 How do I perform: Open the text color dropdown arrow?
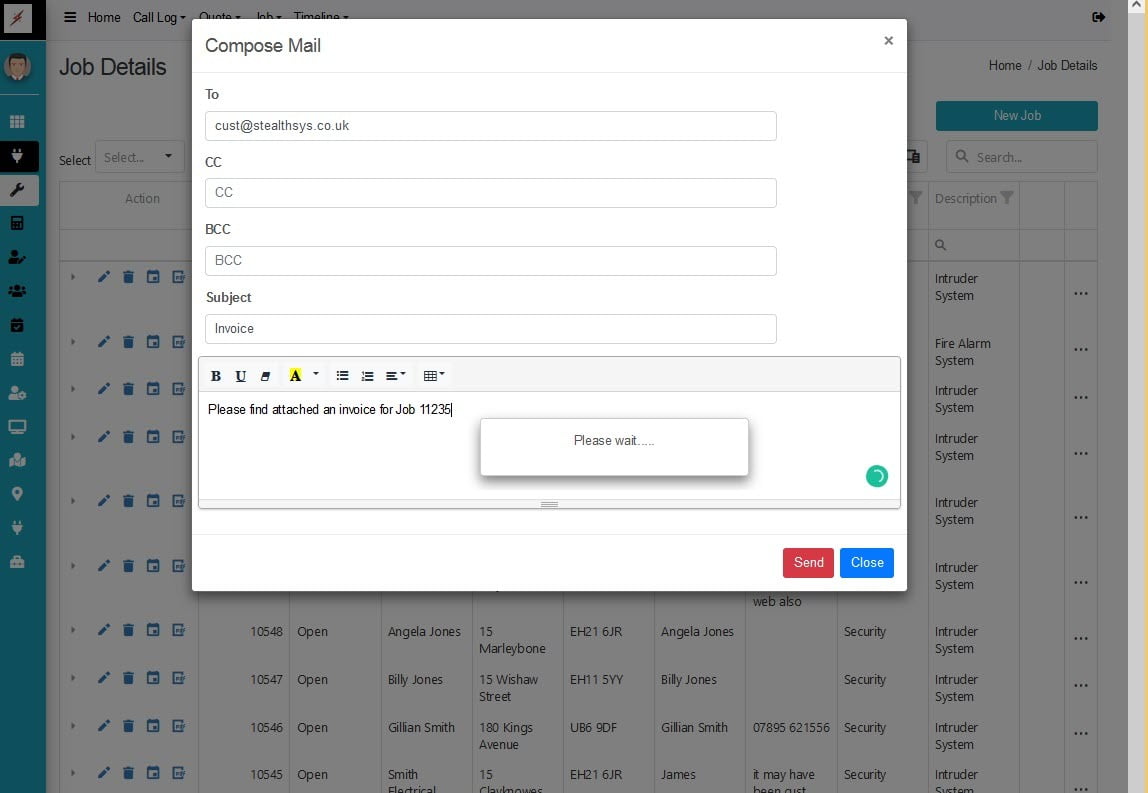[316, 375]
